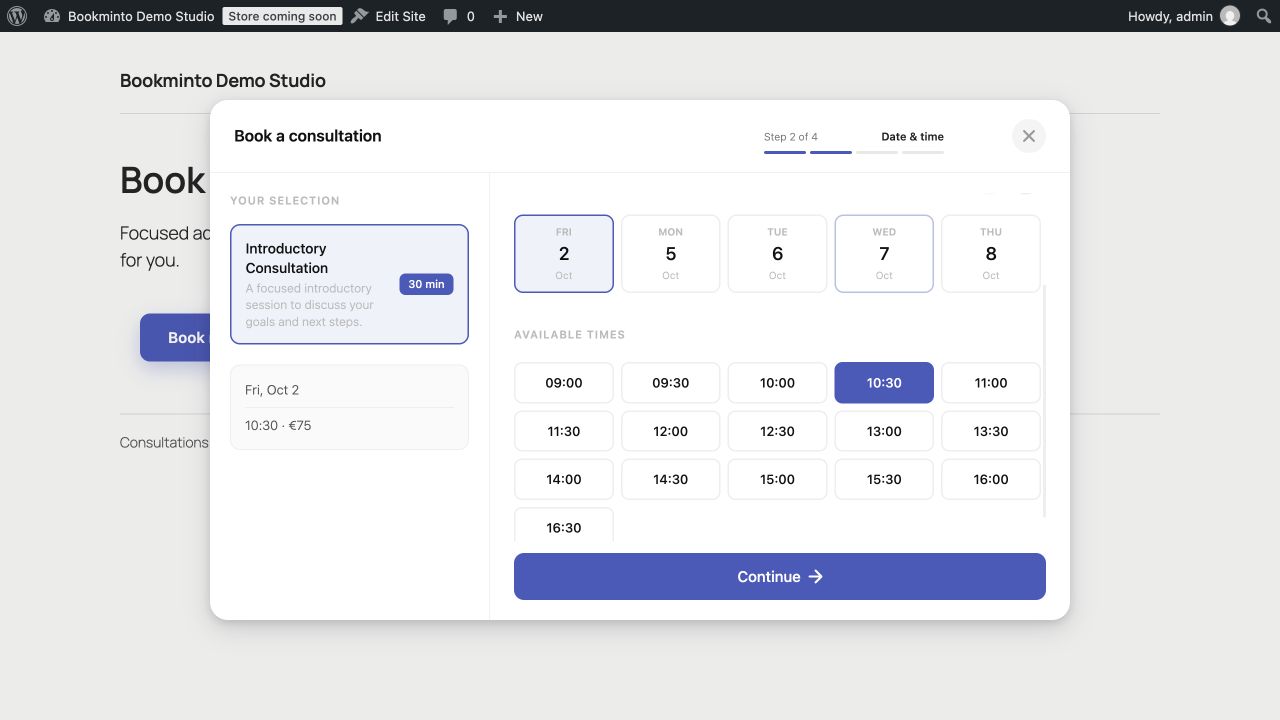Screen dimensions: 1280x720
Task: Pick the 14:30 time slot
Action: click(x=671, y=479)
